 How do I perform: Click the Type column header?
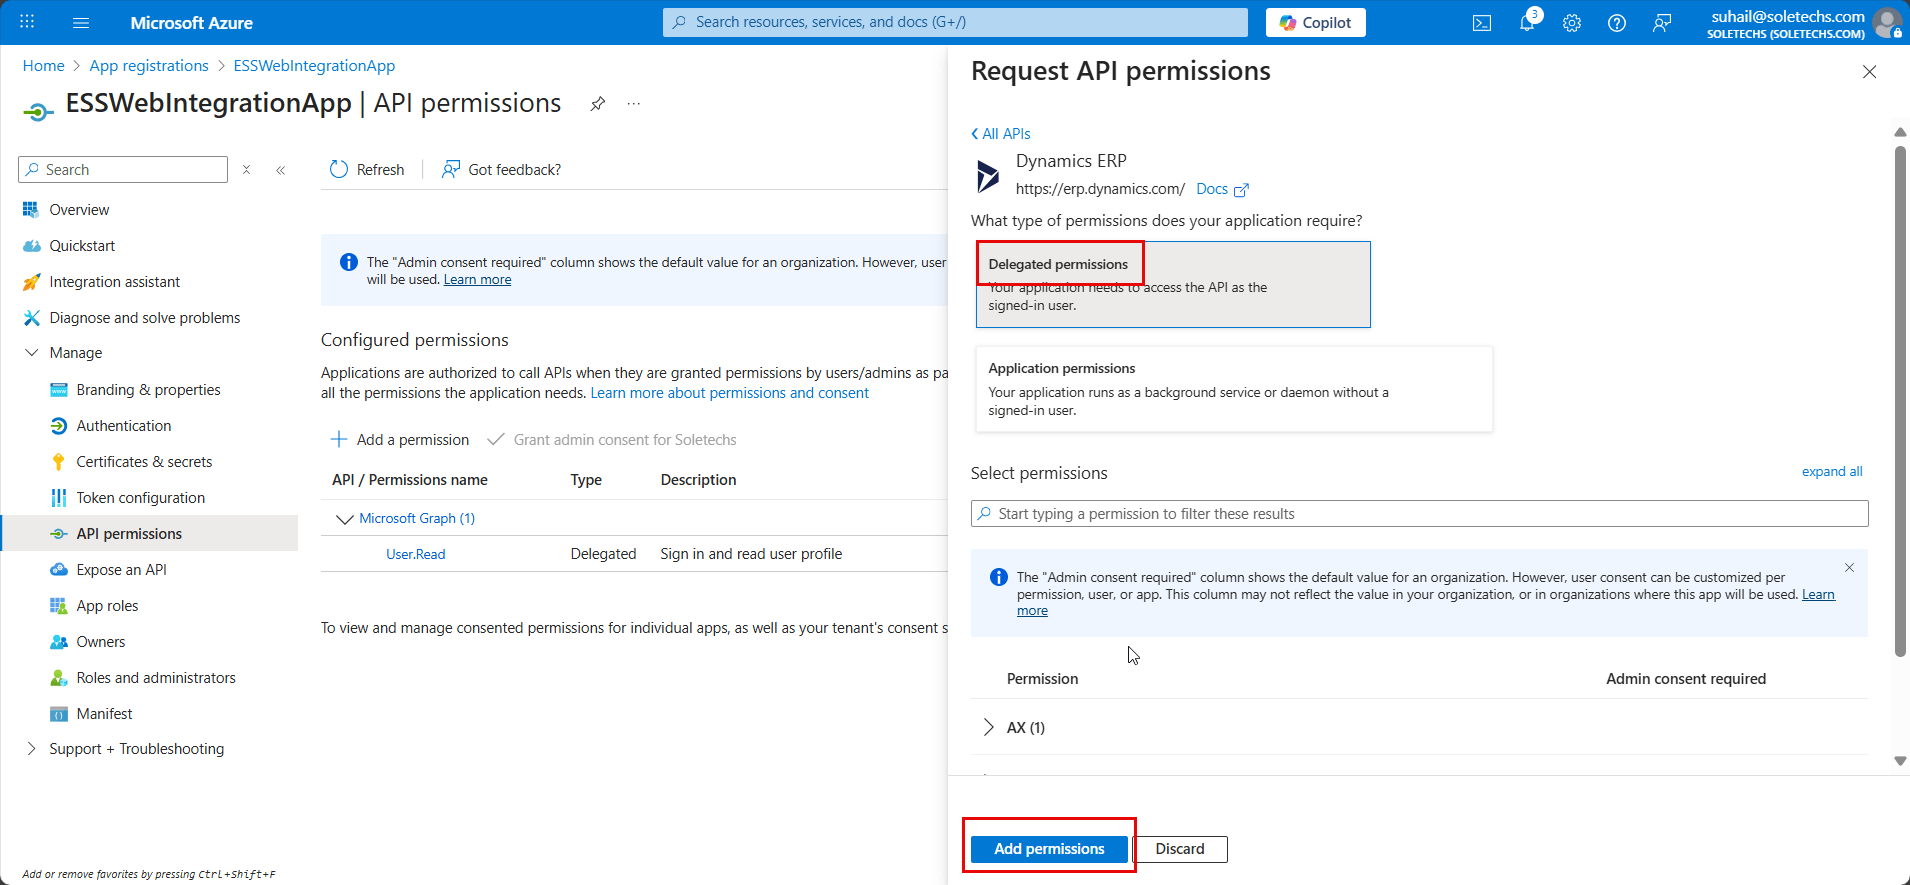point(586,480)
